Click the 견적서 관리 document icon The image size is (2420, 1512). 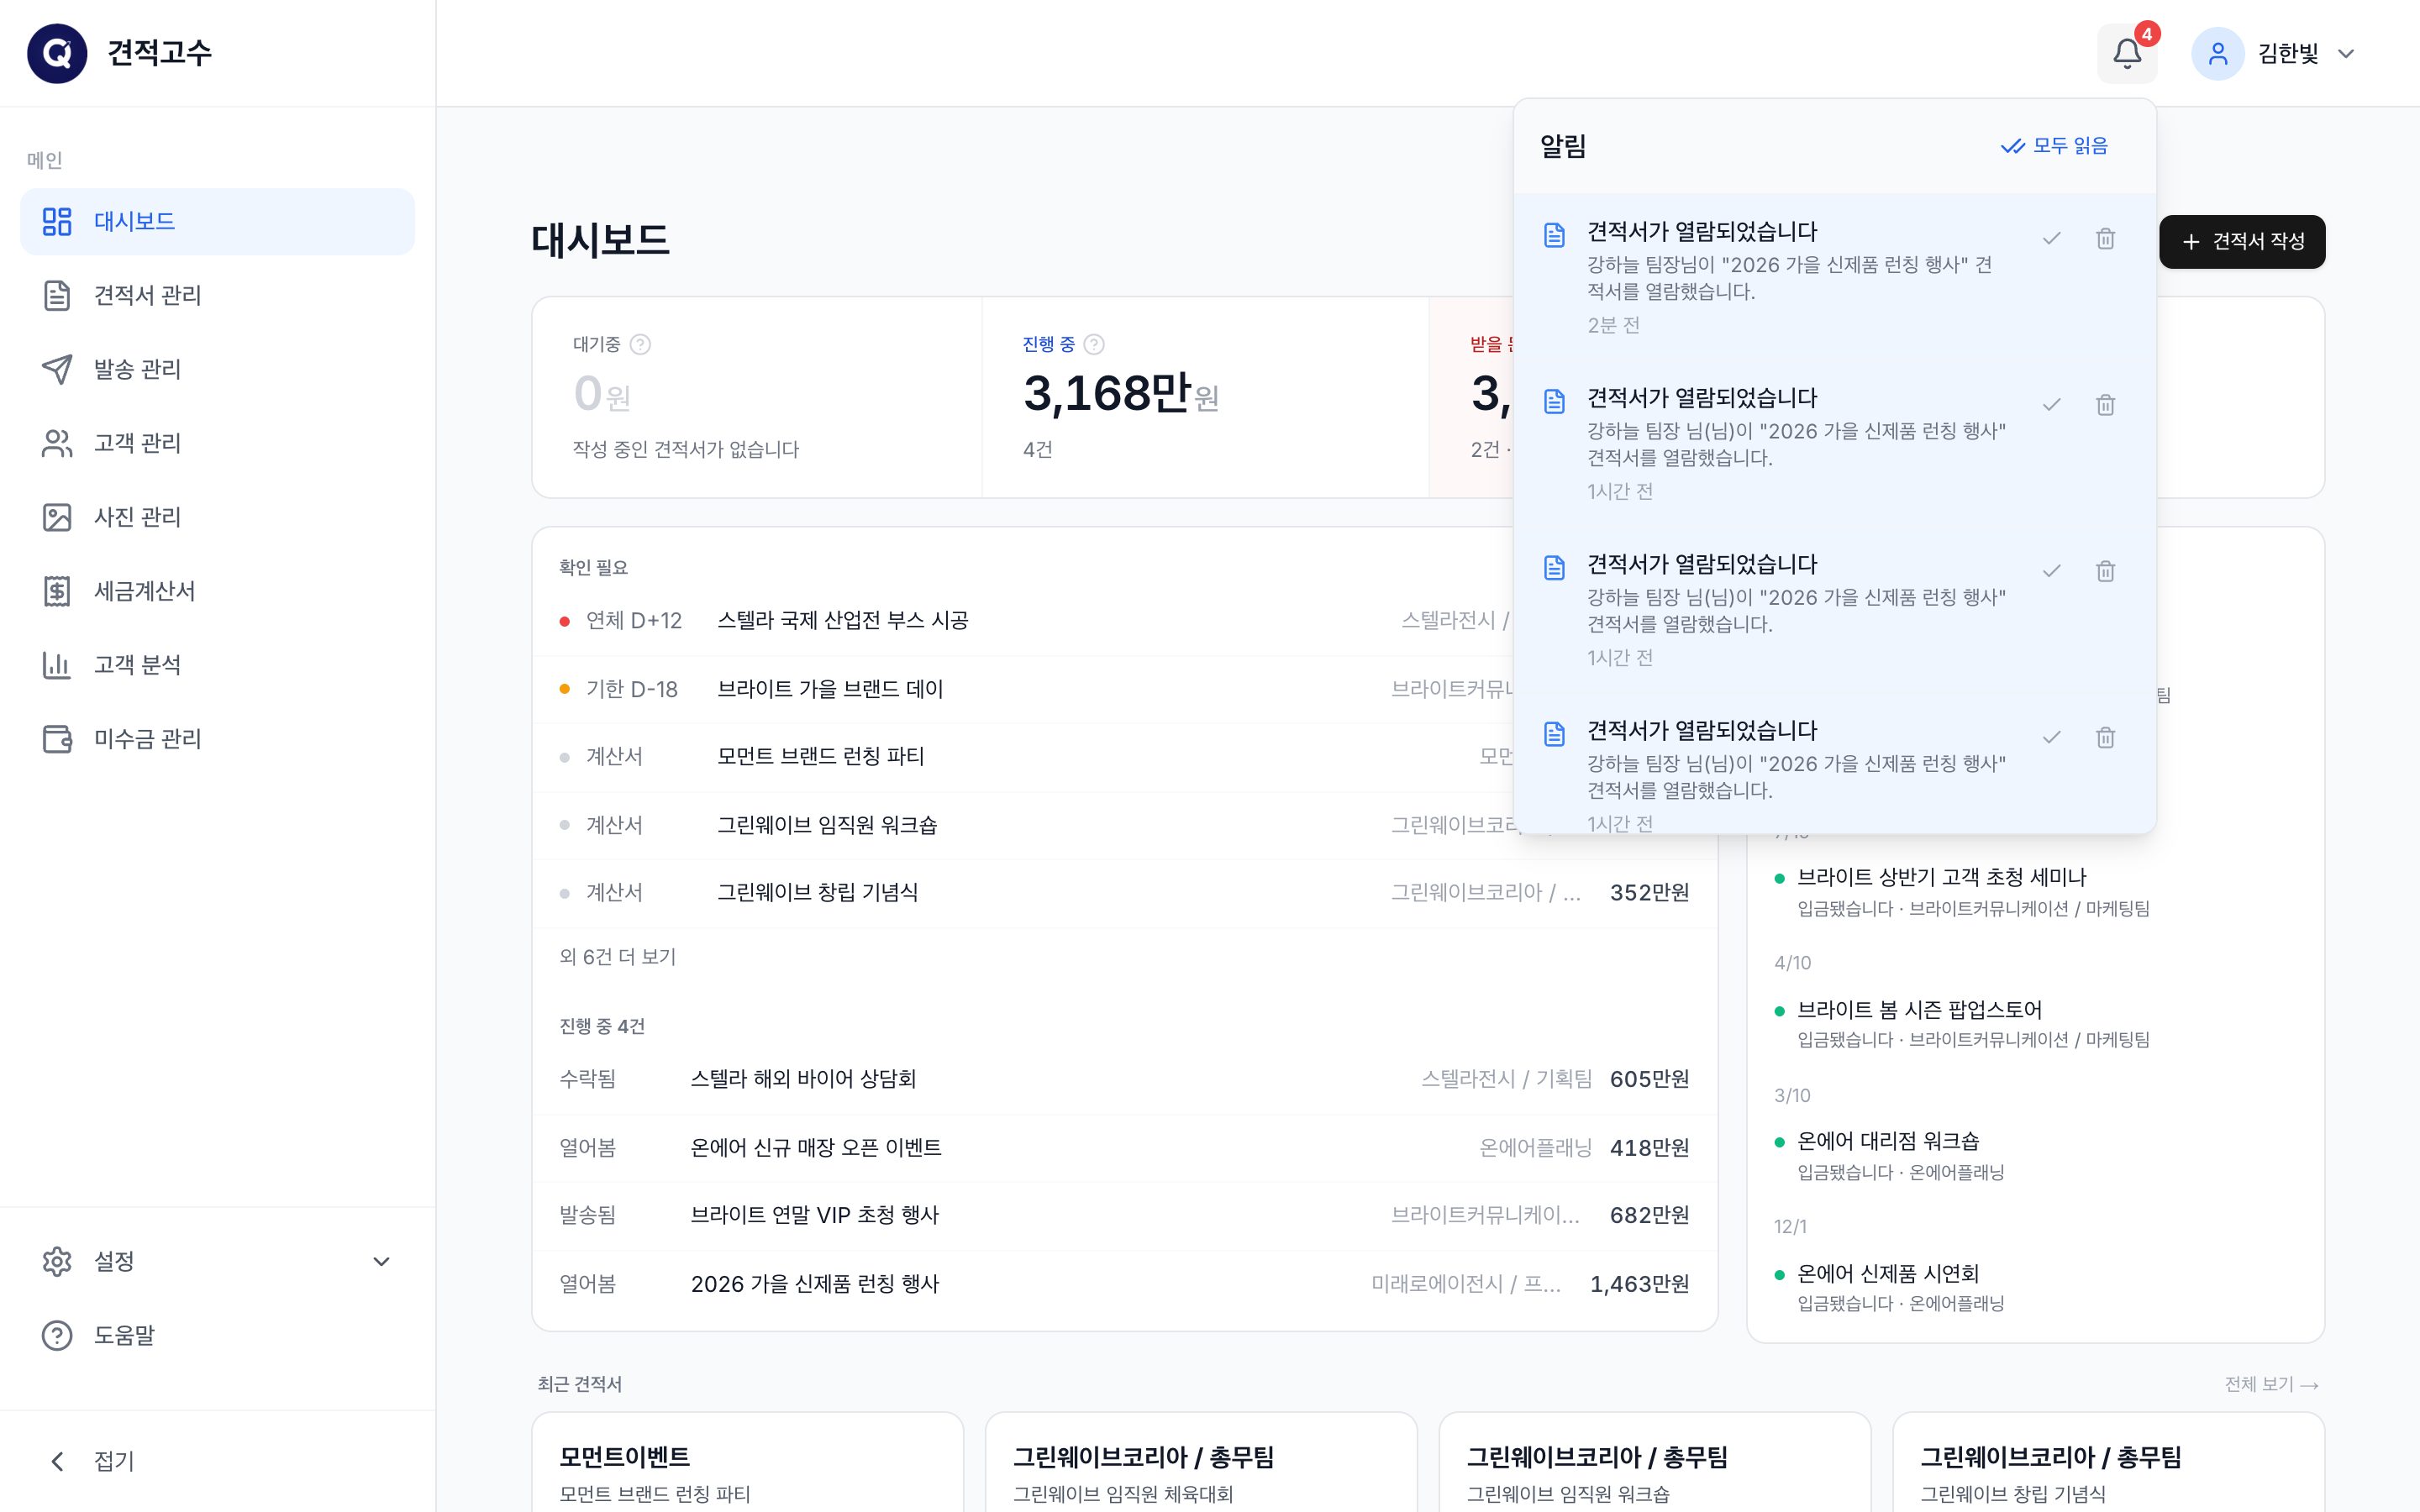[57, 295]
